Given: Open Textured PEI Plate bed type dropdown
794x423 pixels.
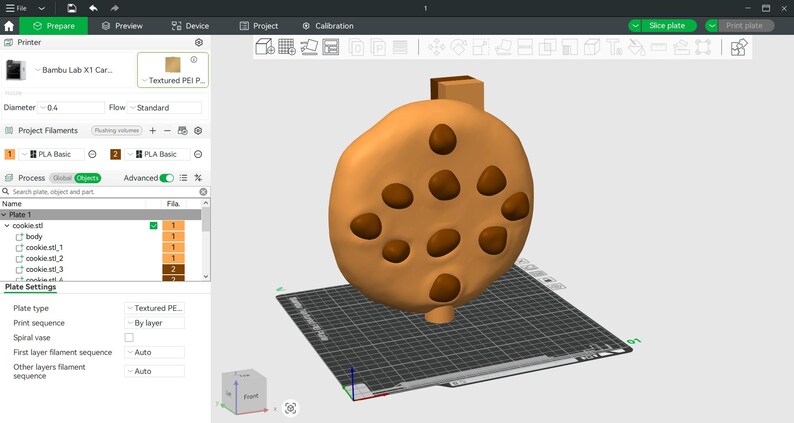Looking at the screenshot, I should tap(173, 70).
